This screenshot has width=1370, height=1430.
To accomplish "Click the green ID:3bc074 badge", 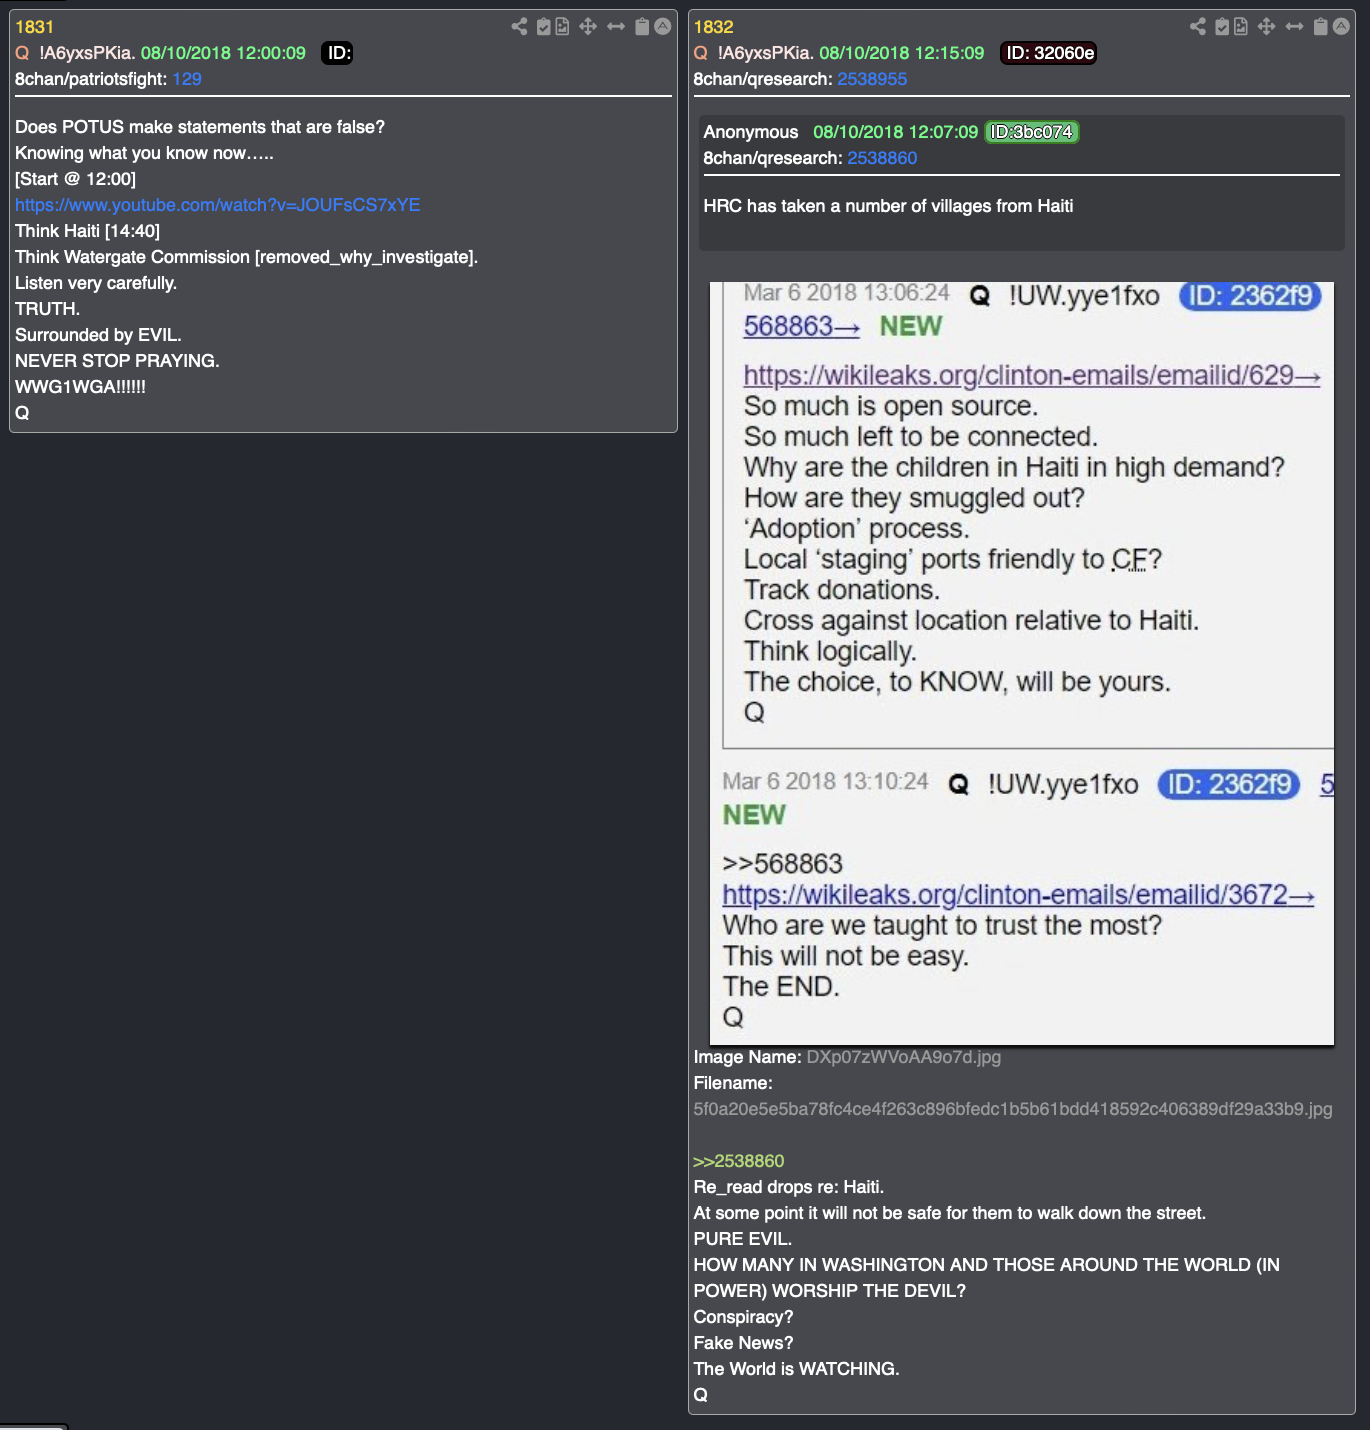I will [x=1032, y=132].
